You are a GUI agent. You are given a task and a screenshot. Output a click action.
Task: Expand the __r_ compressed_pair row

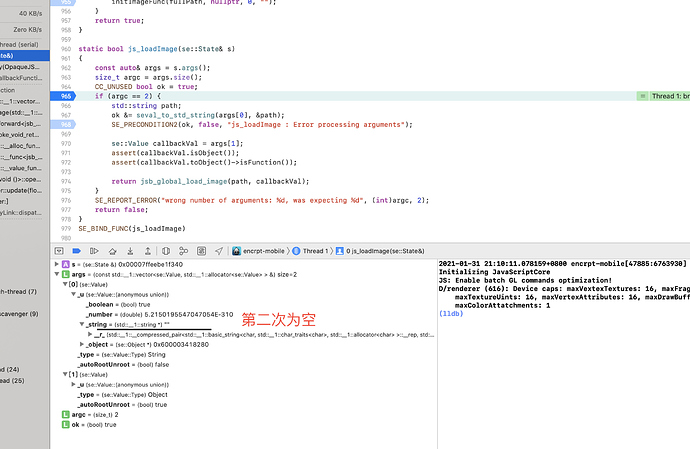(90, 335)
